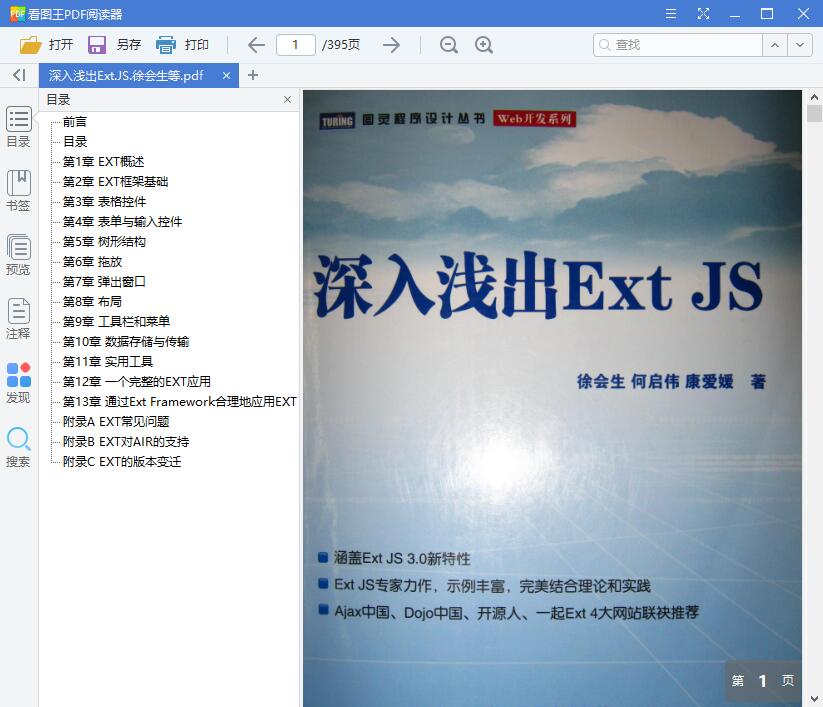This screenshot has width=823, height=707.
Task: Open the hamburger menu in title bar
Action: [x=671, y=14]
